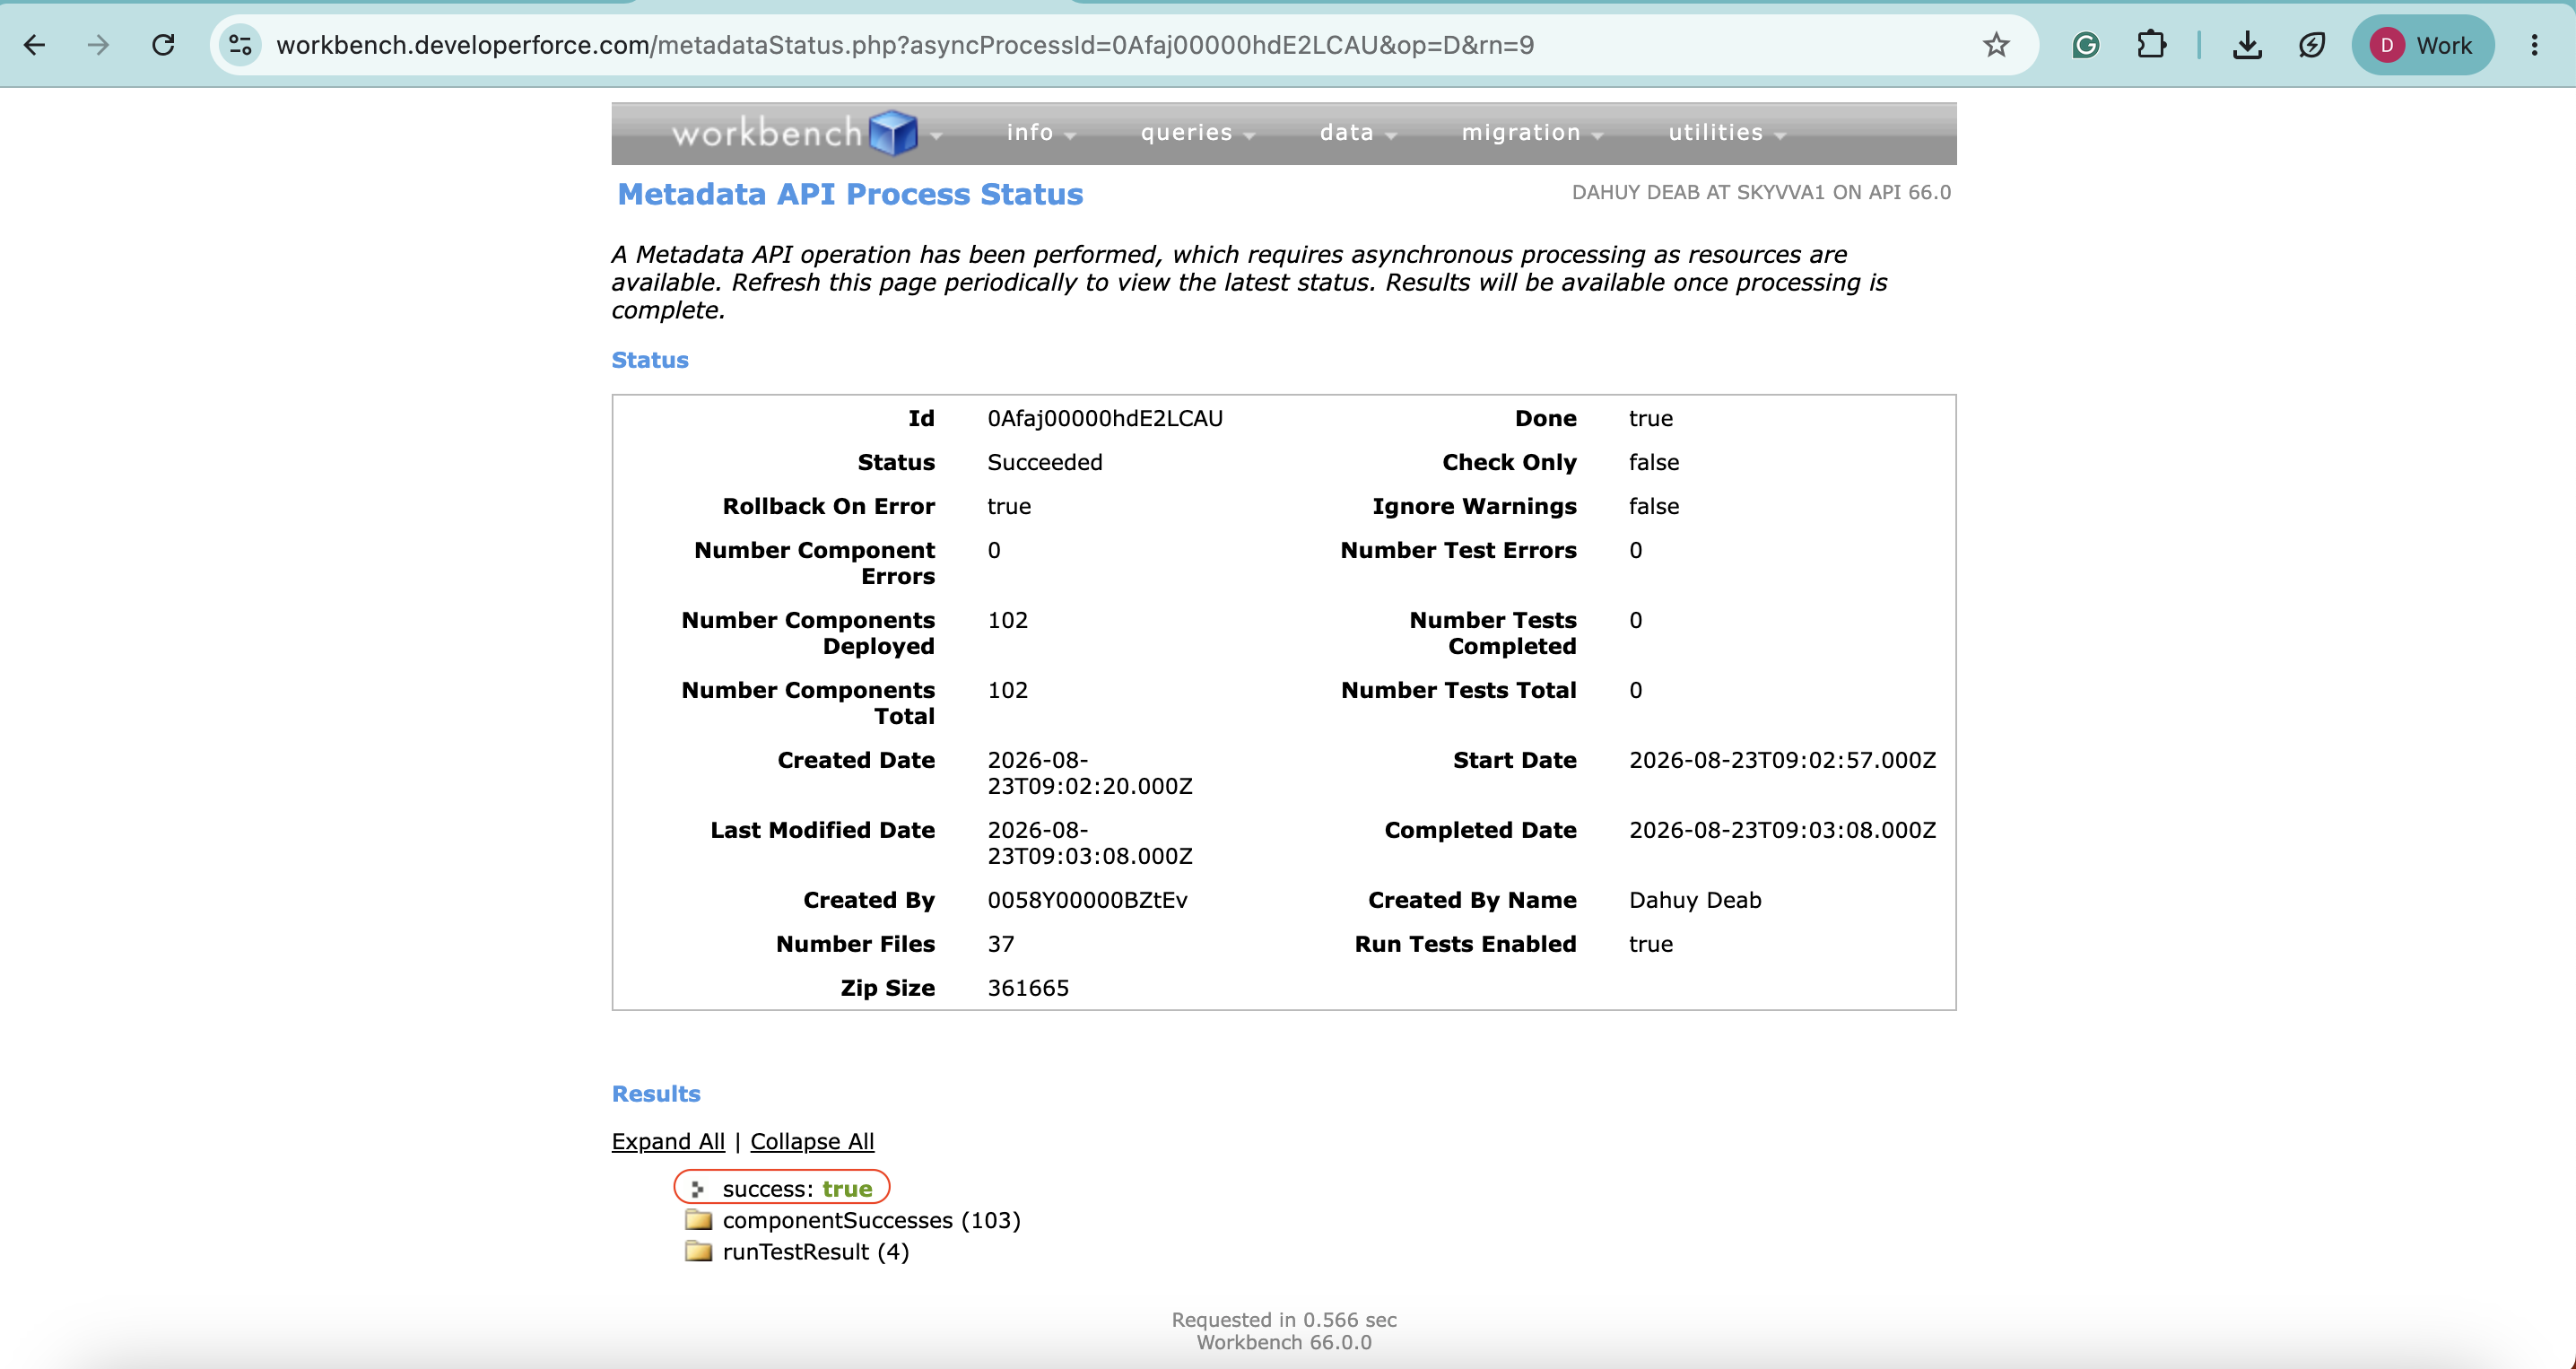This screenshot has height=1369, width=2576.
Task: Expand runTestResult (4) tree node
Action: 815,1252
